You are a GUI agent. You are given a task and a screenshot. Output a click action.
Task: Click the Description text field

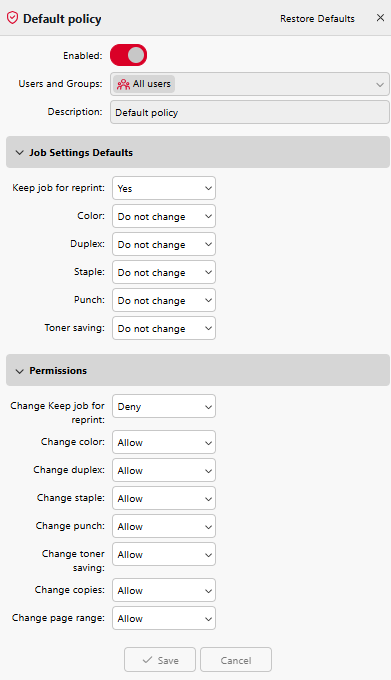click(250, 112)
